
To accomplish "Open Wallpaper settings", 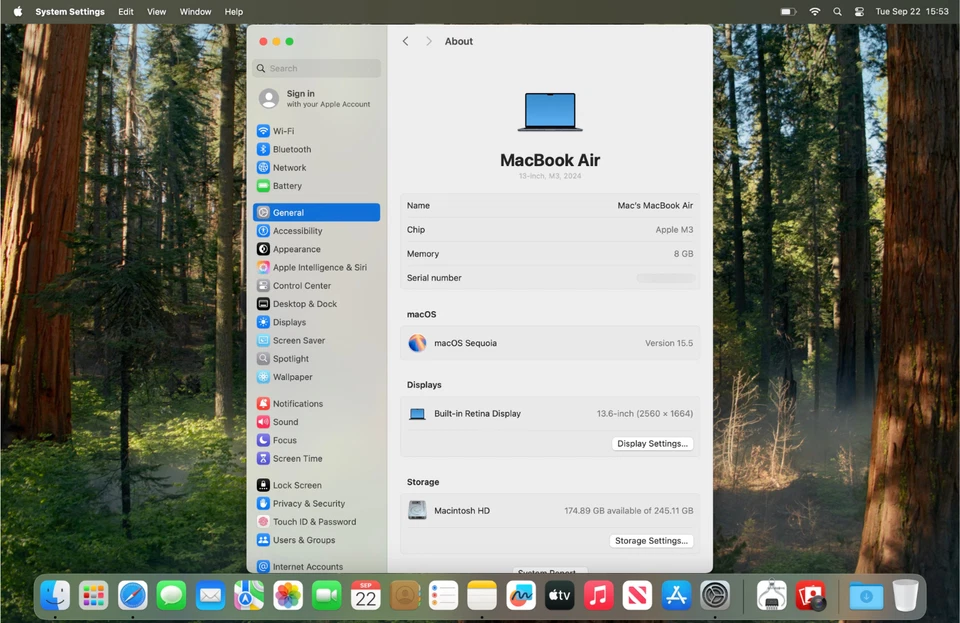I will [x=316, y=377].
